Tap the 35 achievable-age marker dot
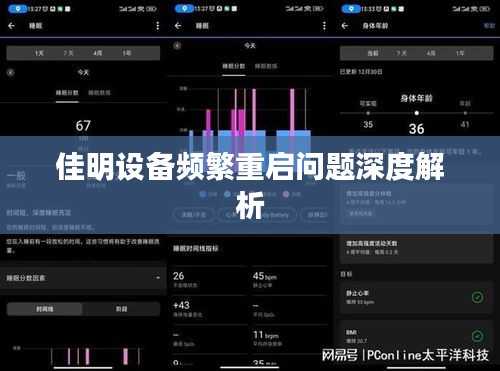The height and width of the screenshot is (371, 500). click(368, 113)
